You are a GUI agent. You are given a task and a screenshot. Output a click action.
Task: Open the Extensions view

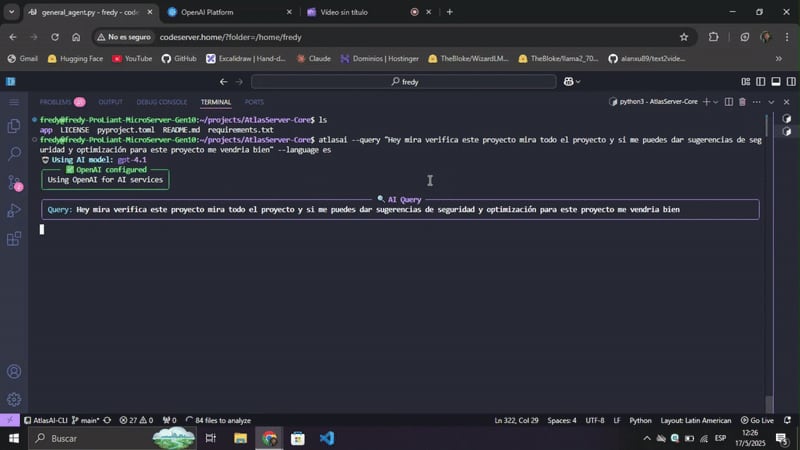click(14, 238)
